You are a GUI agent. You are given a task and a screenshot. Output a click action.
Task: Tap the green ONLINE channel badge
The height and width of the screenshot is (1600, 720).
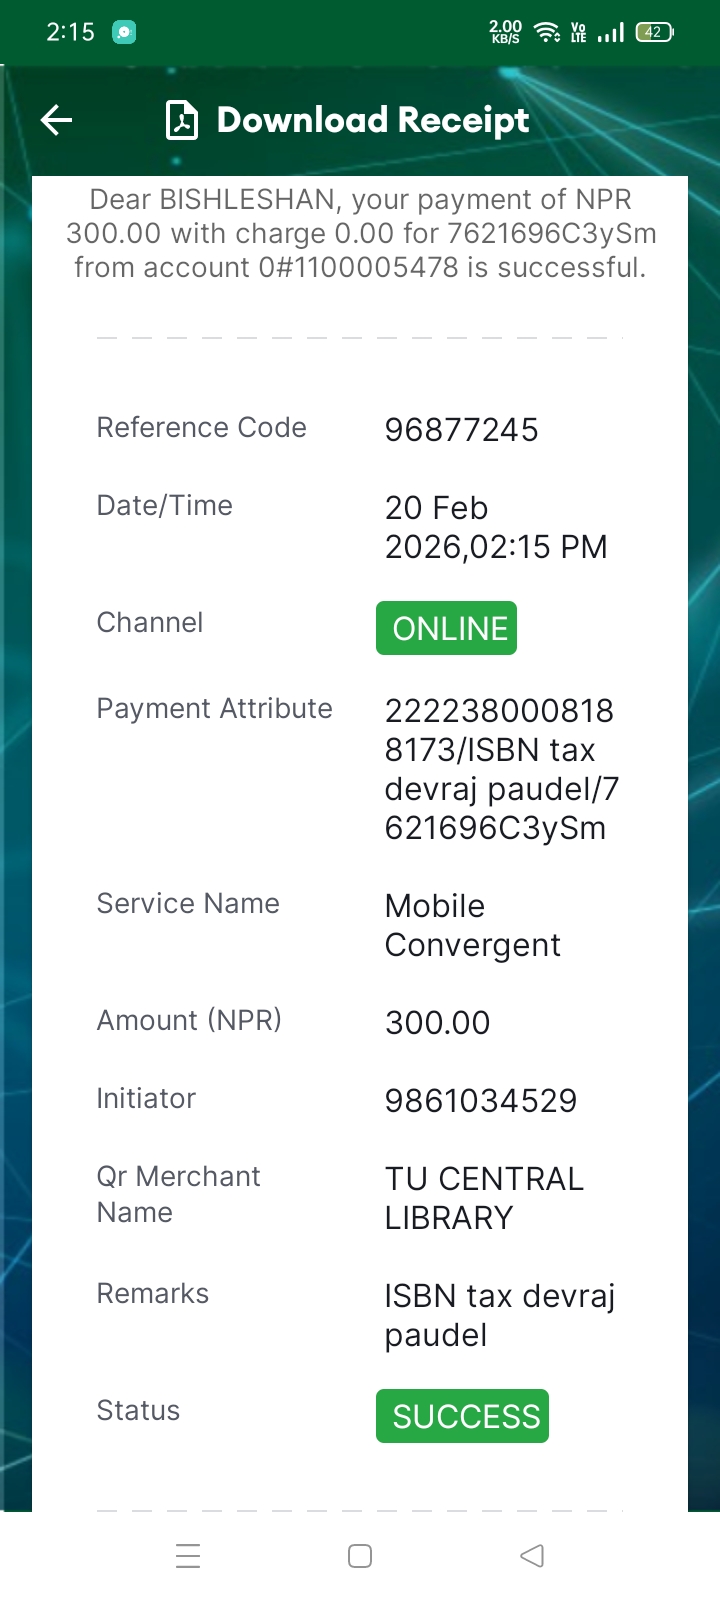(446, 628)
